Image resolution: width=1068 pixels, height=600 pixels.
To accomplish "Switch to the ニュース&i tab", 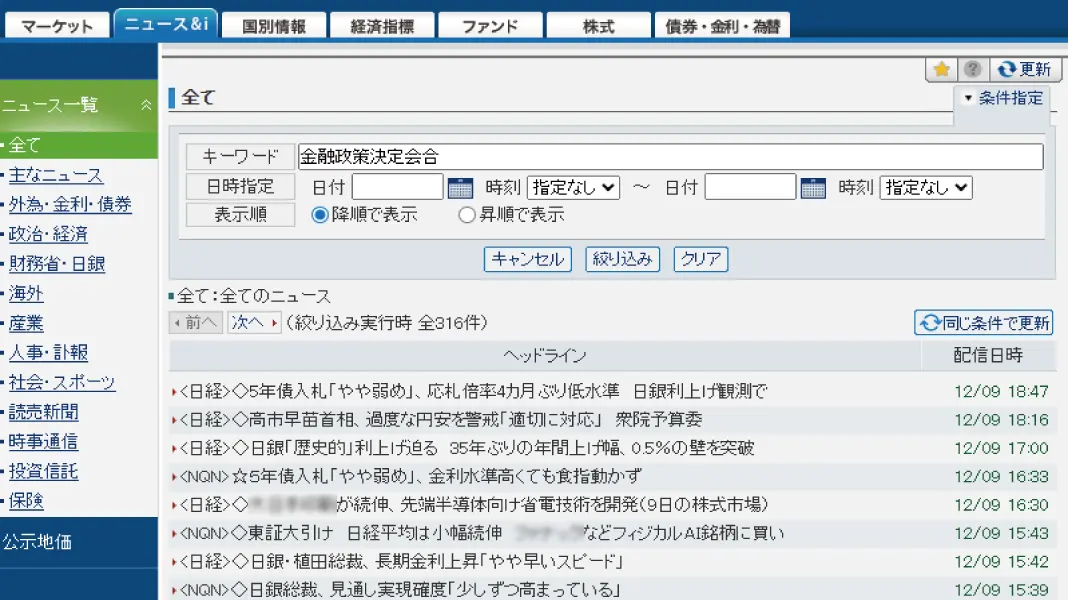I will pyautogui.click(x=166, y=24).
